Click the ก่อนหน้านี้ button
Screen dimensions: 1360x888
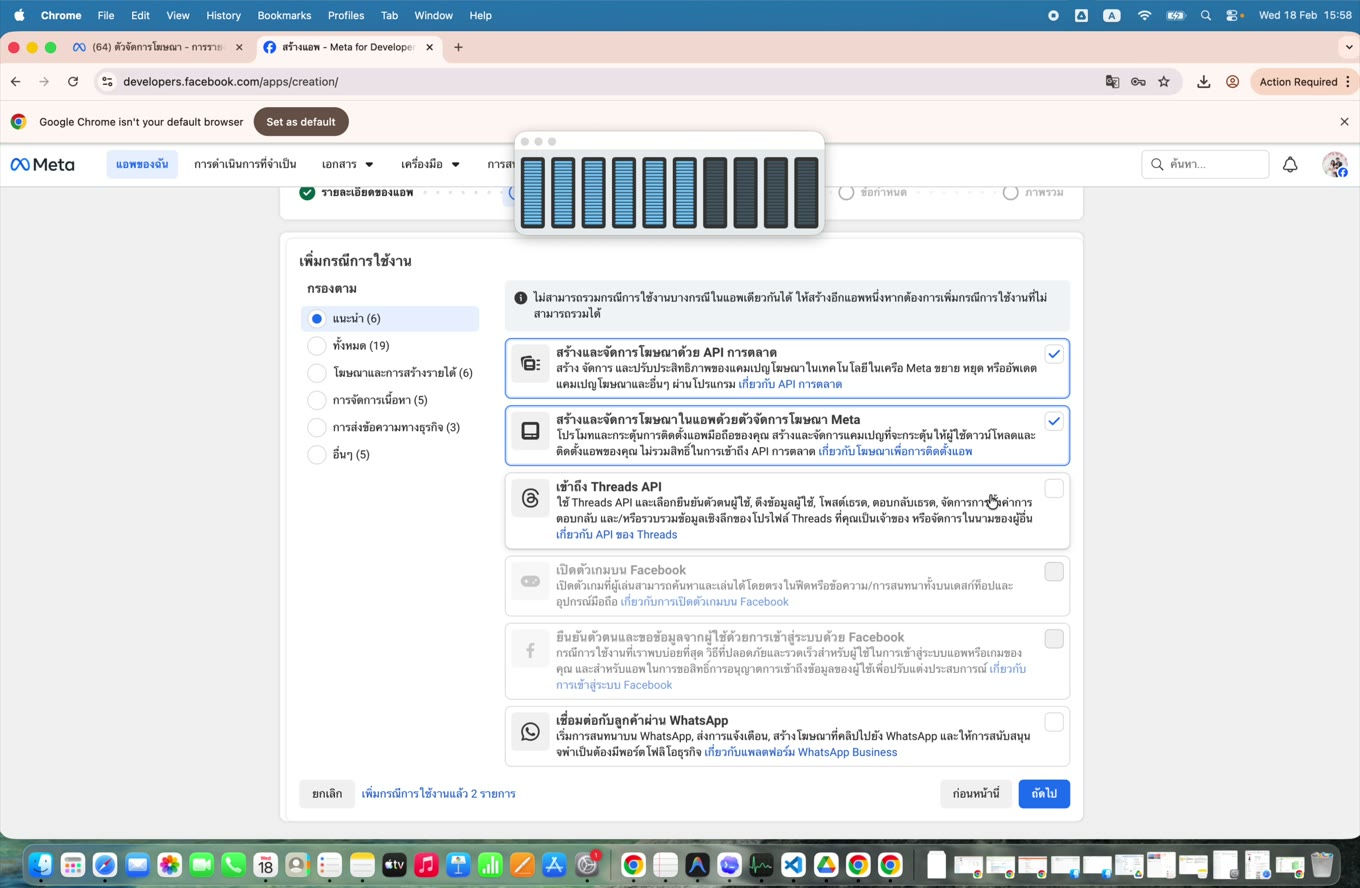[976, 794]
